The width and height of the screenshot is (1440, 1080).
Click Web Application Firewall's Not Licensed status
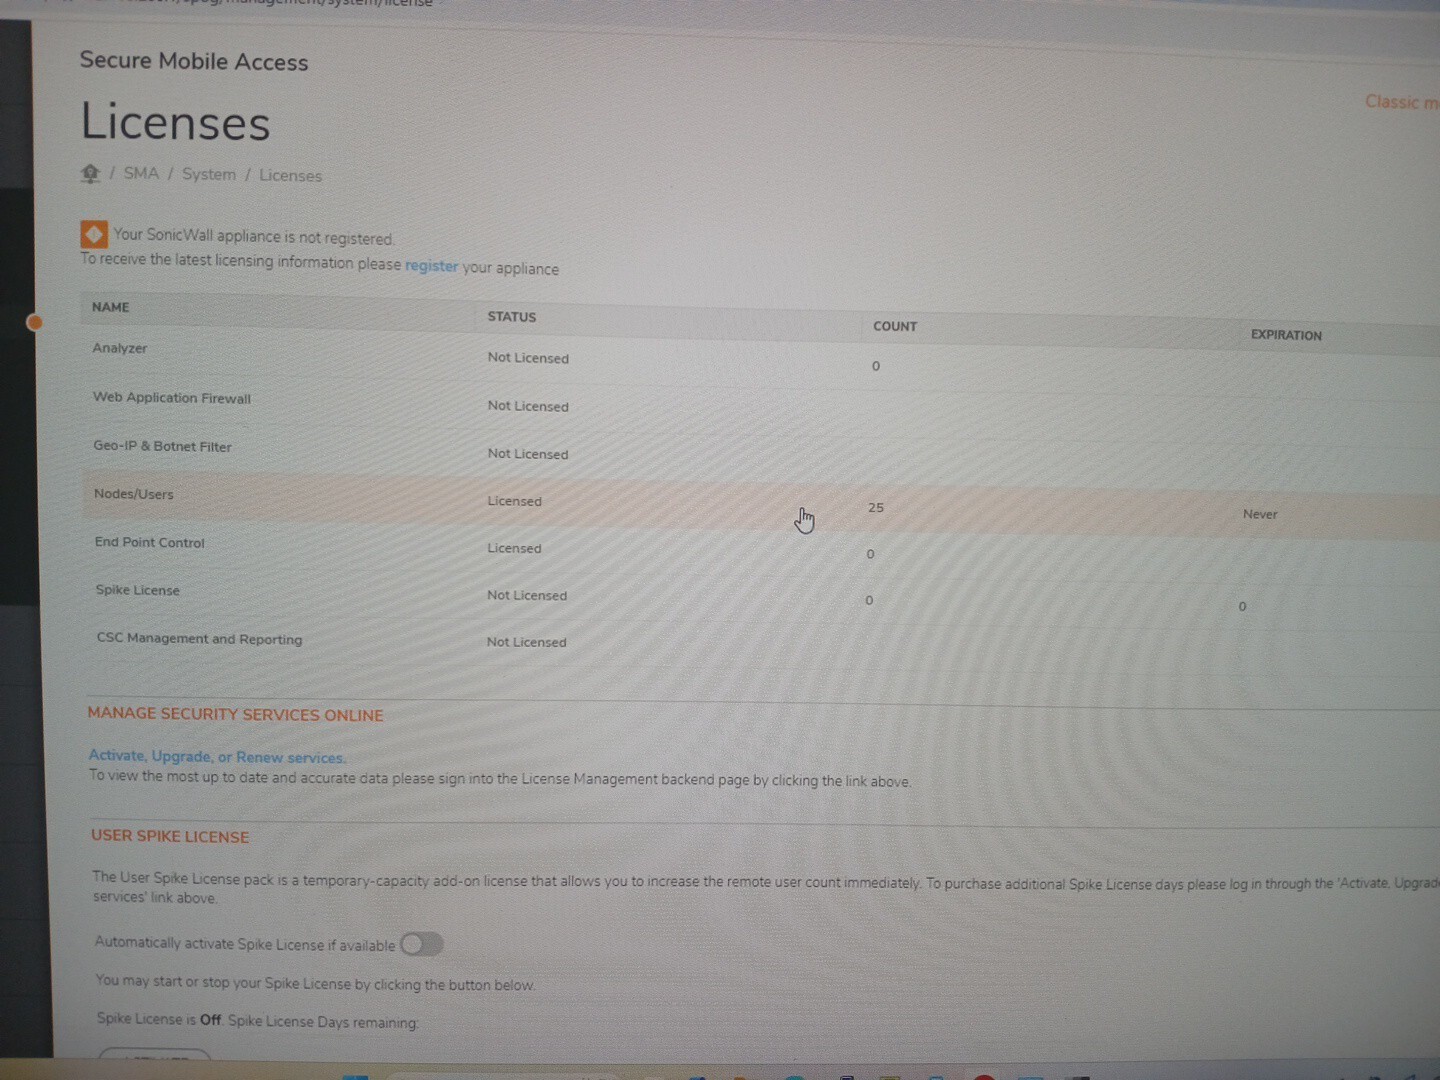[528, 406]
